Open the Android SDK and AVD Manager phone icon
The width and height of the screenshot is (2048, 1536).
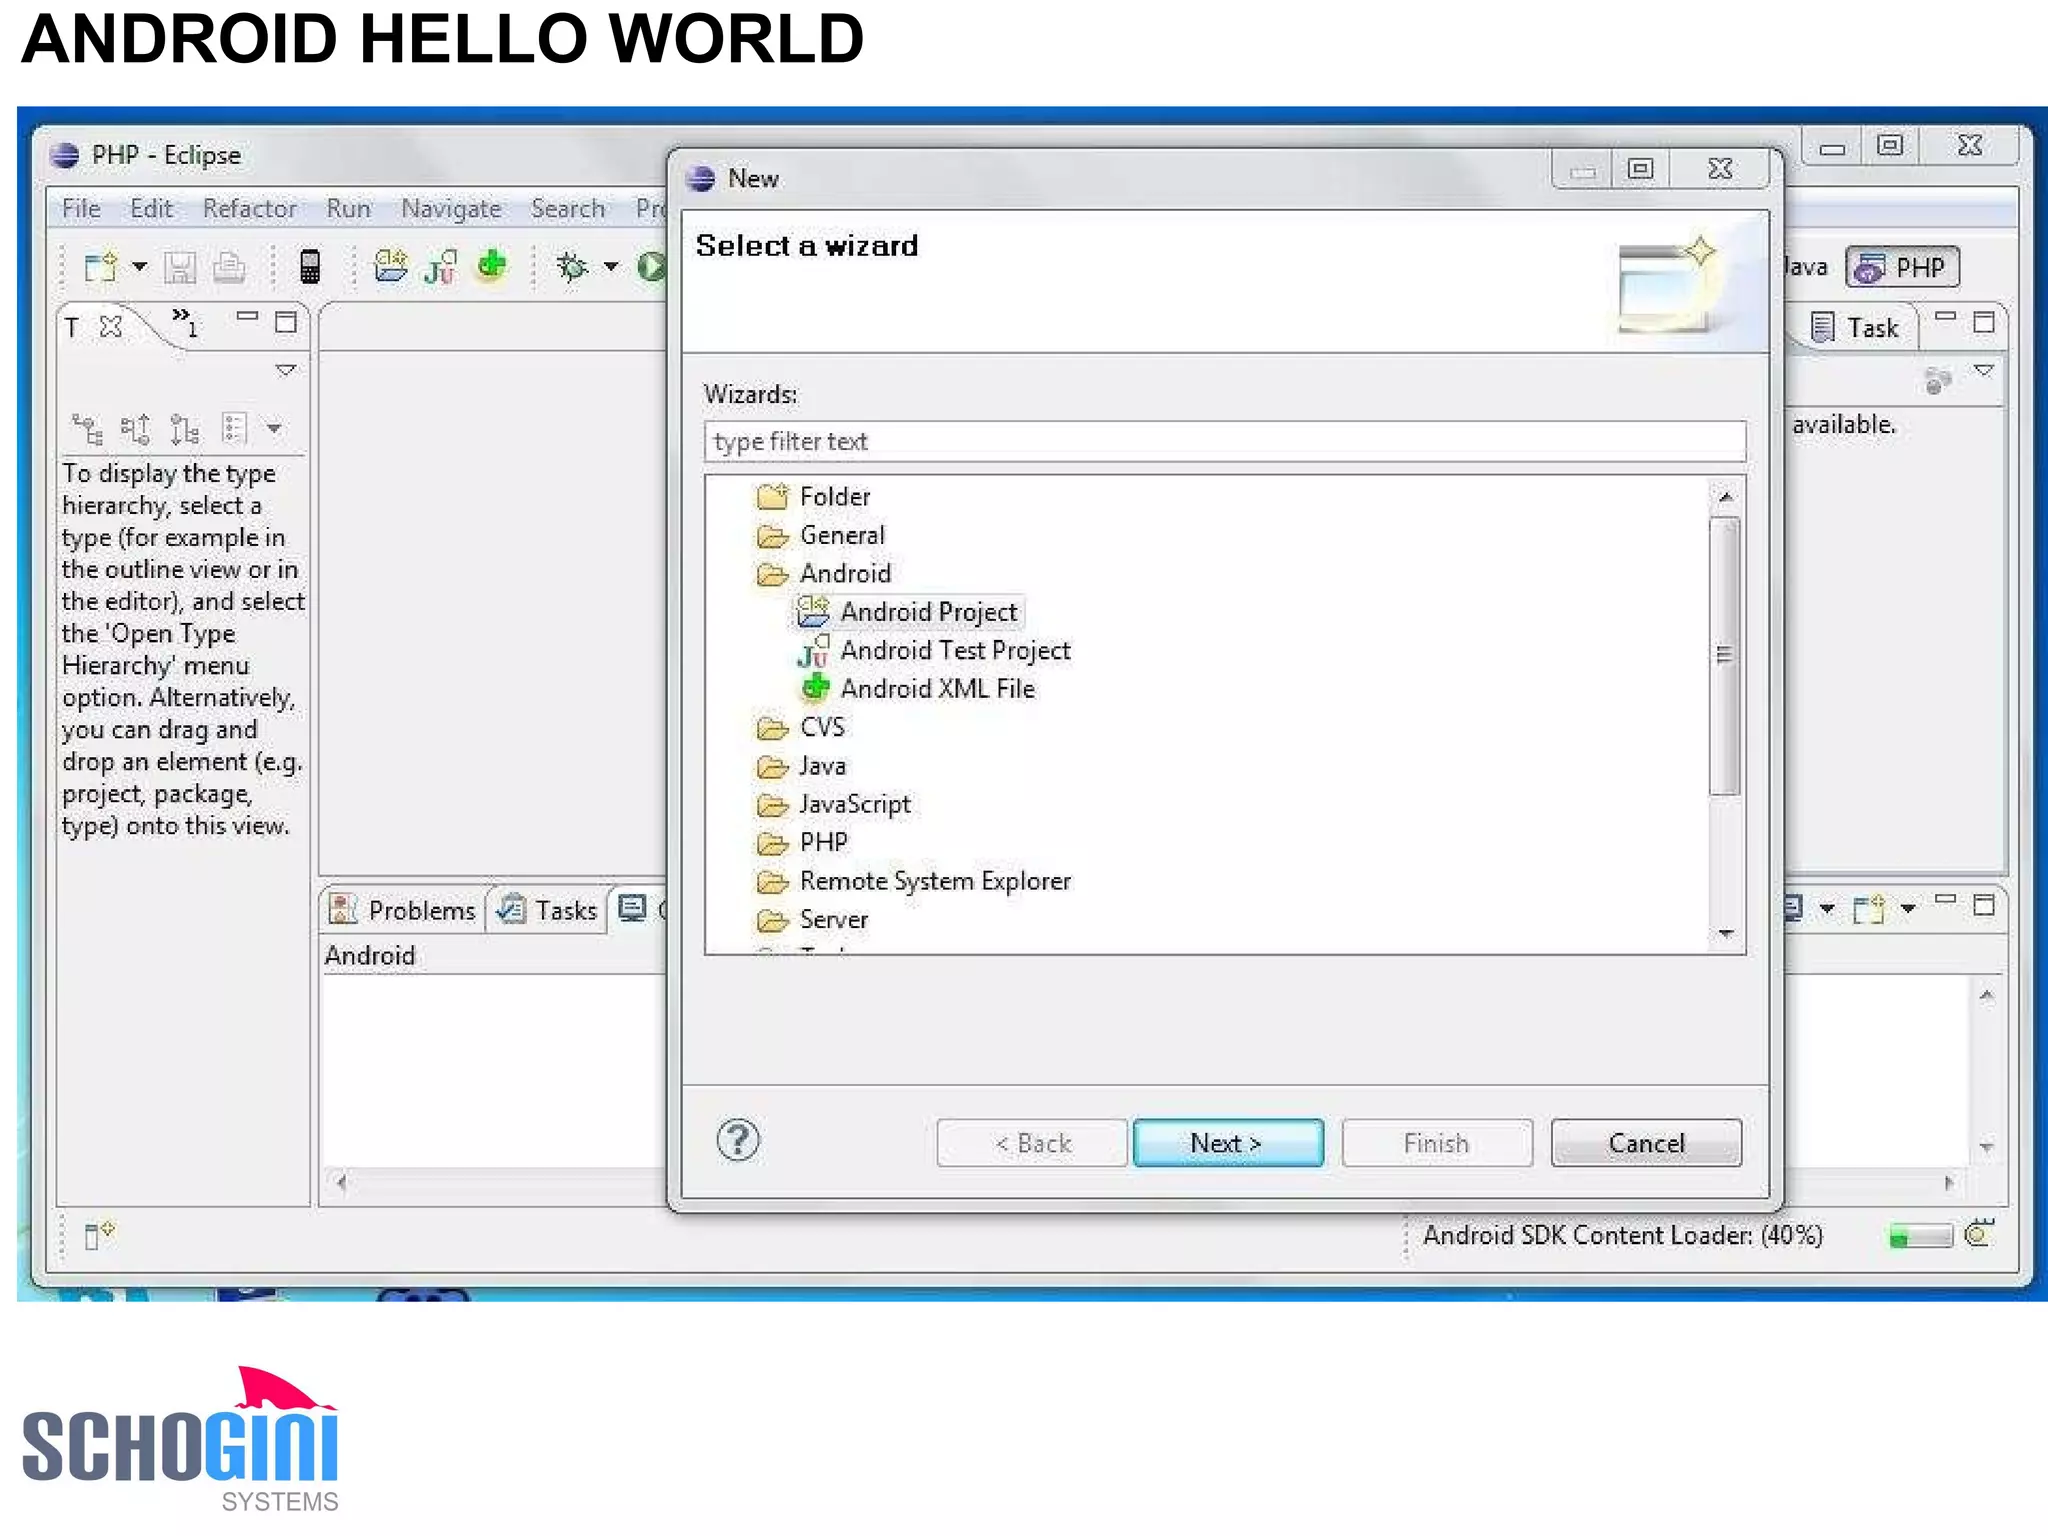point(310,266)
